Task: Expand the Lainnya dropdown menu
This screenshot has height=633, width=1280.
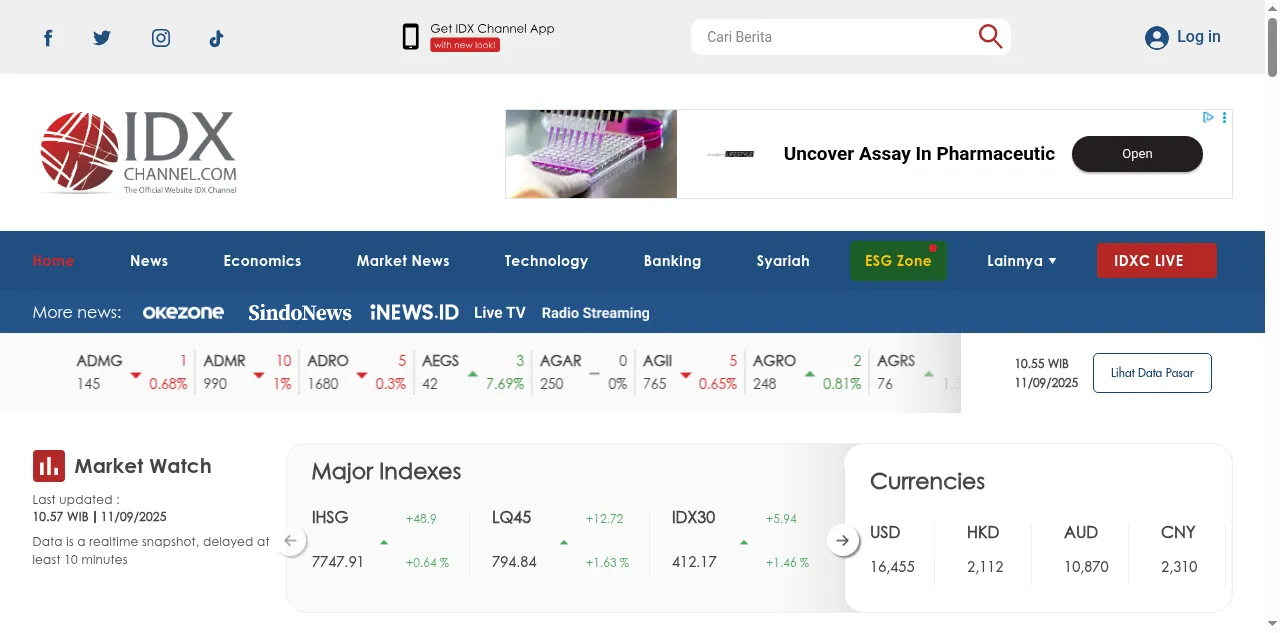Action: [1021, 261]
